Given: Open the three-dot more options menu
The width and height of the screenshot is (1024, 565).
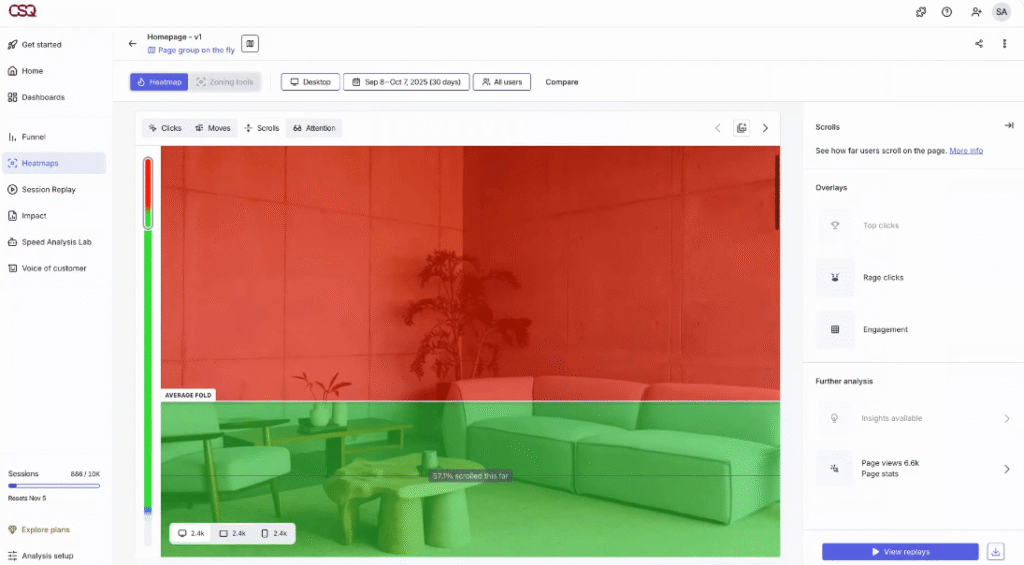Looking at the screenshot, I should [x=1004, y=44].
